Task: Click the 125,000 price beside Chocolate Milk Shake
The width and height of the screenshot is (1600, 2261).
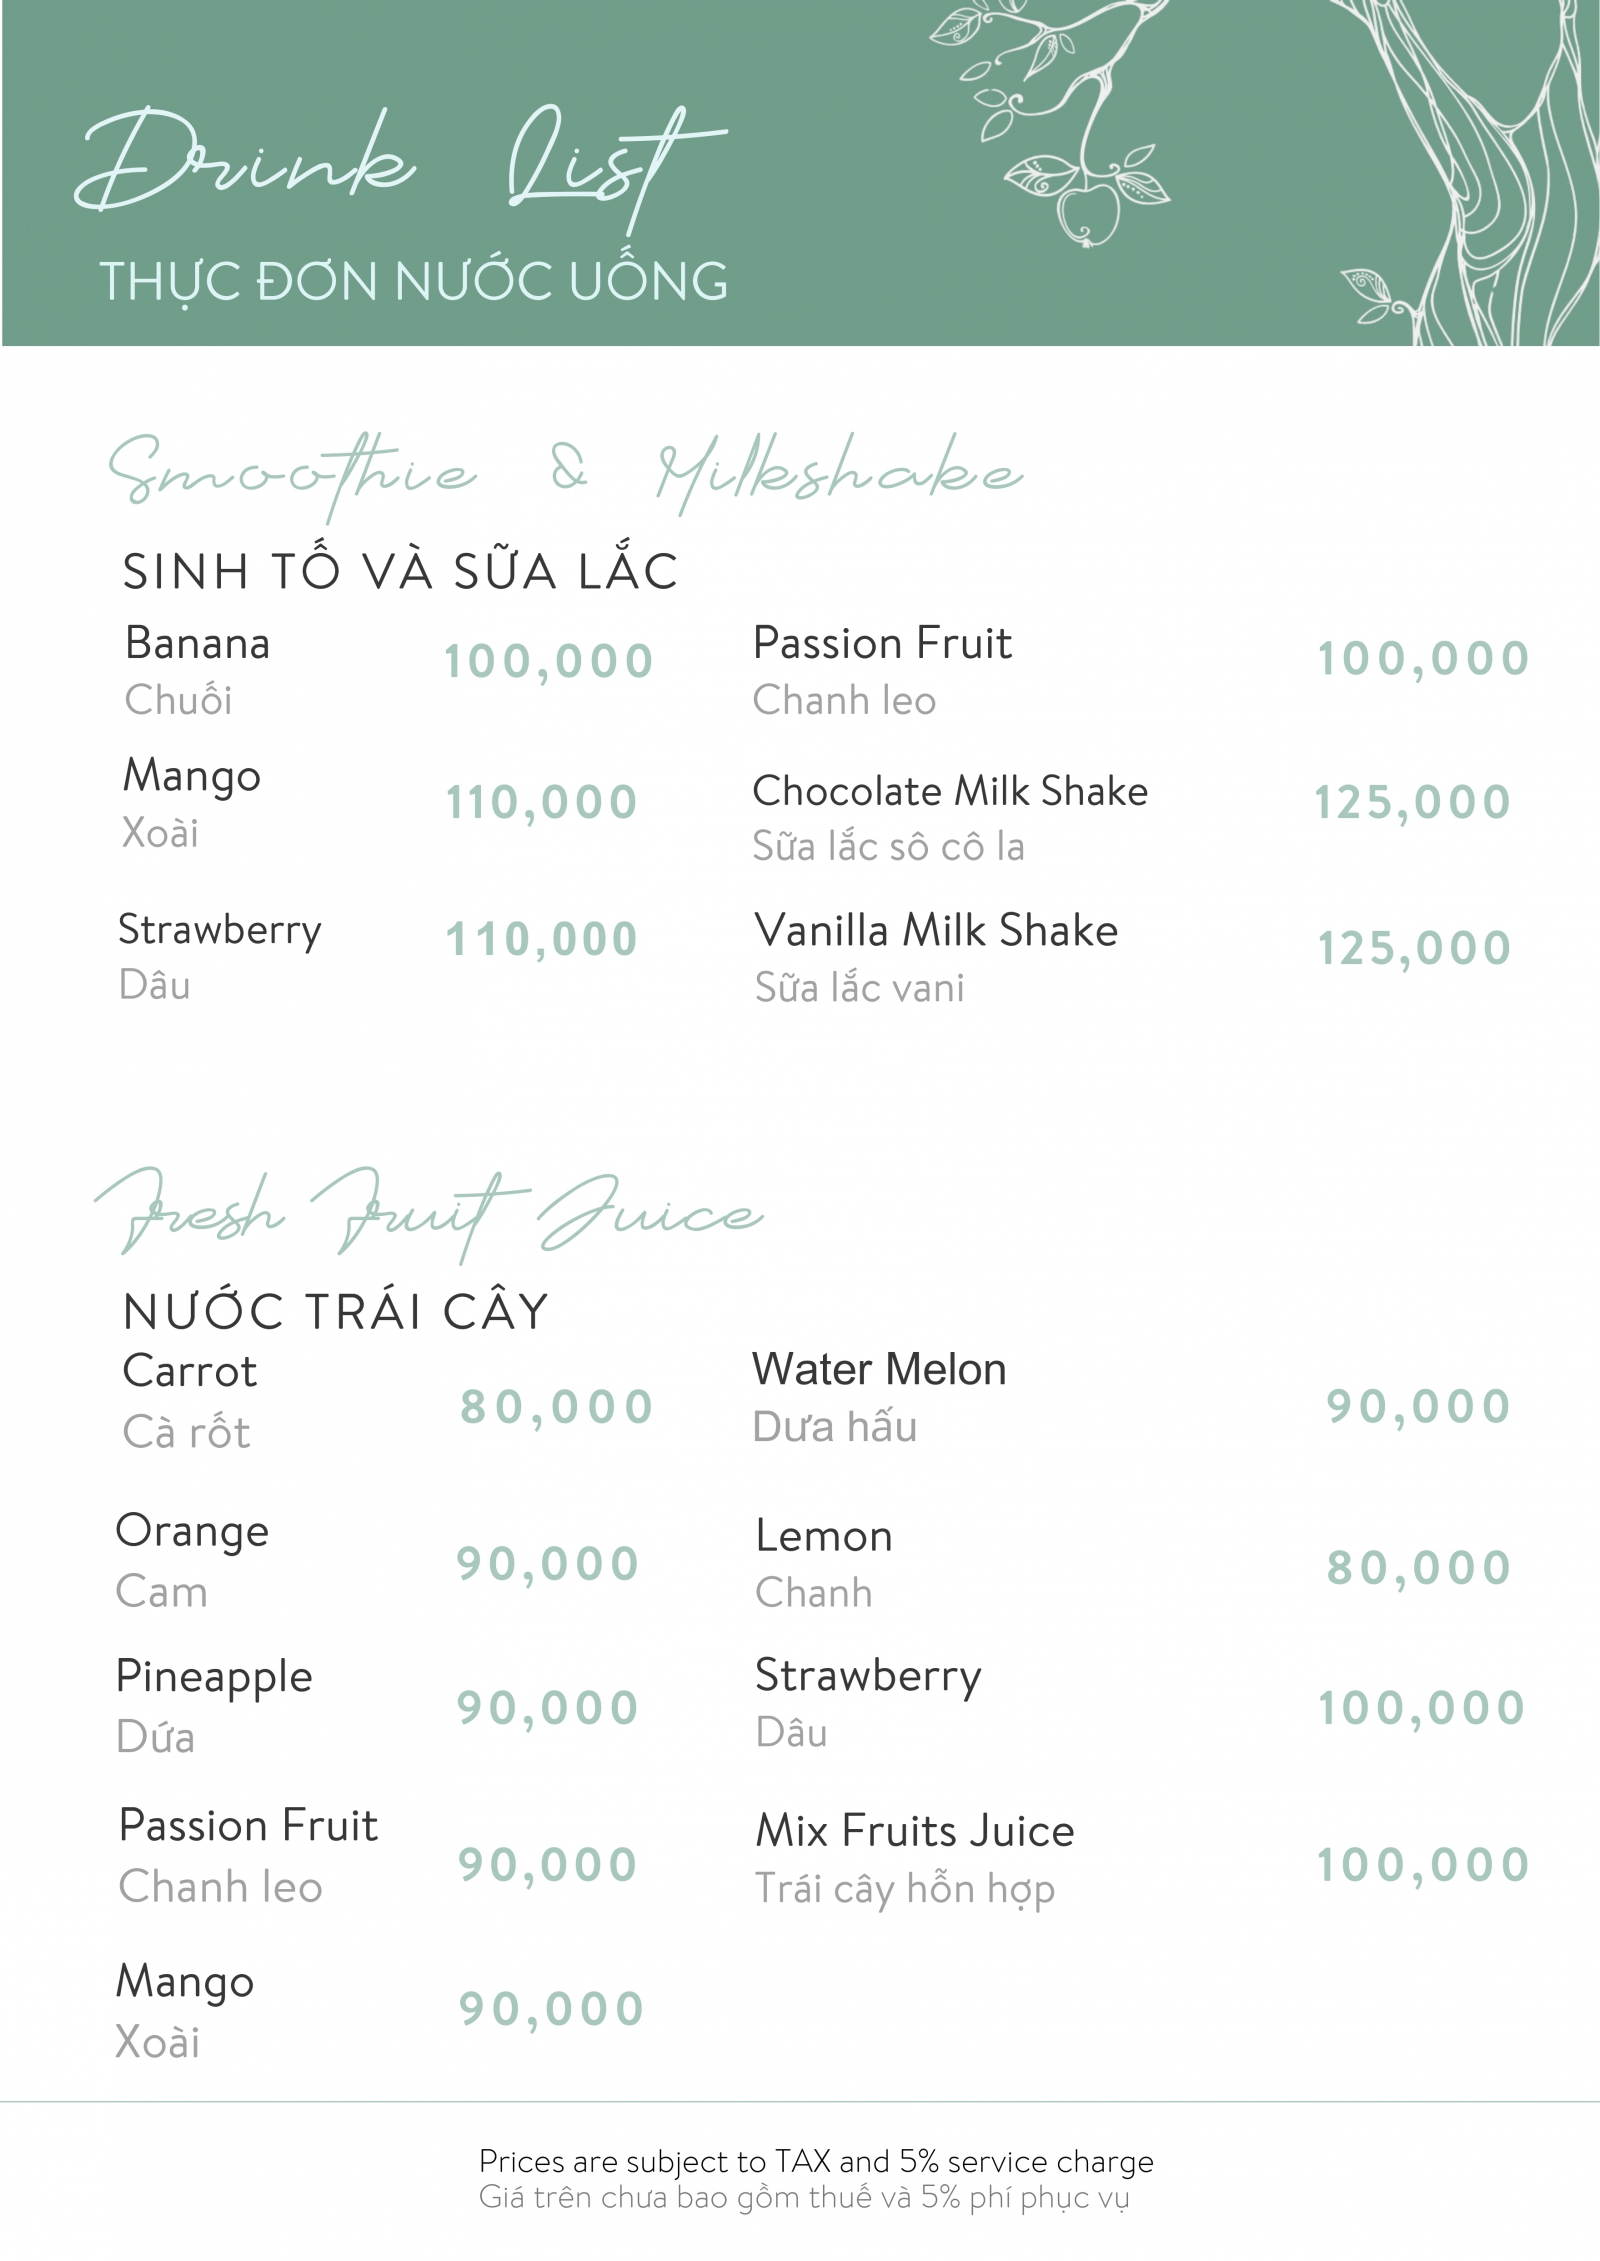Action: (x=1412, y=803)
